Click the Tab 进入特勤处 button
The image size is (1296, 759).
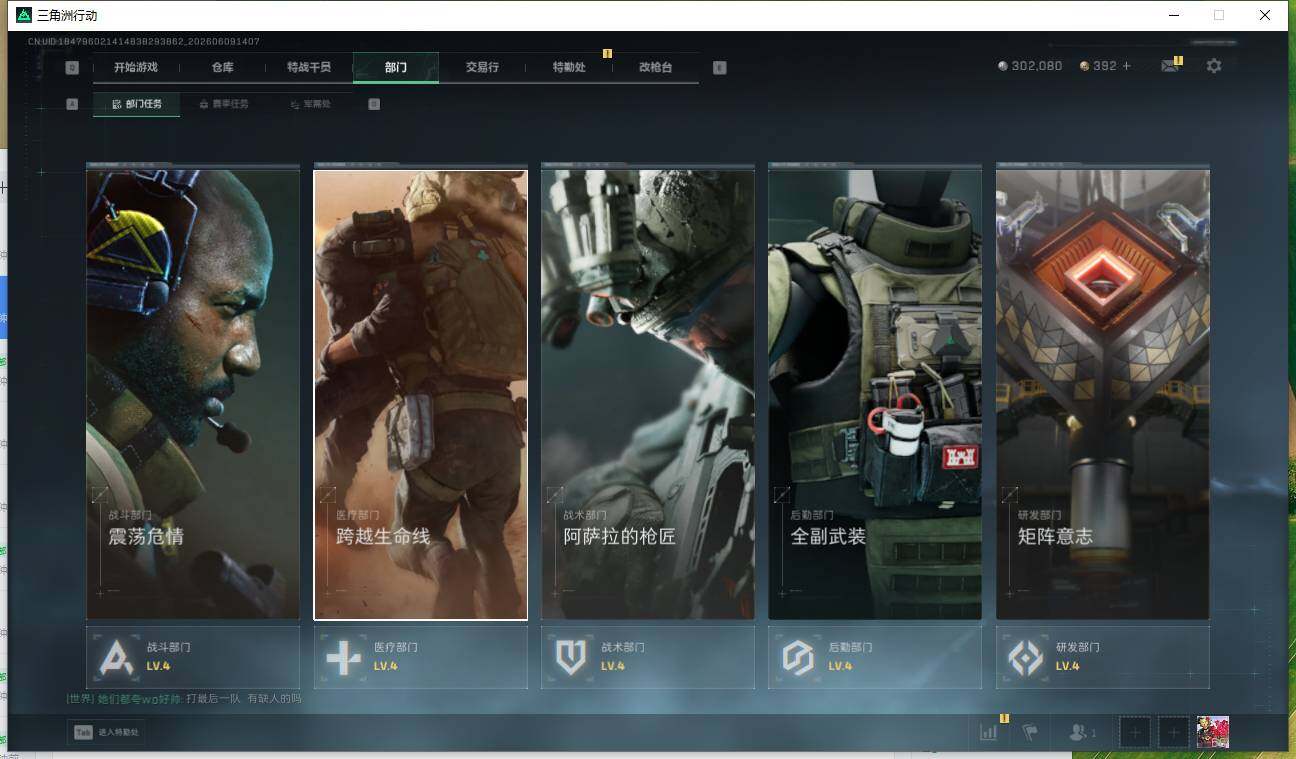pyautogui.click(x=106, y=732)
